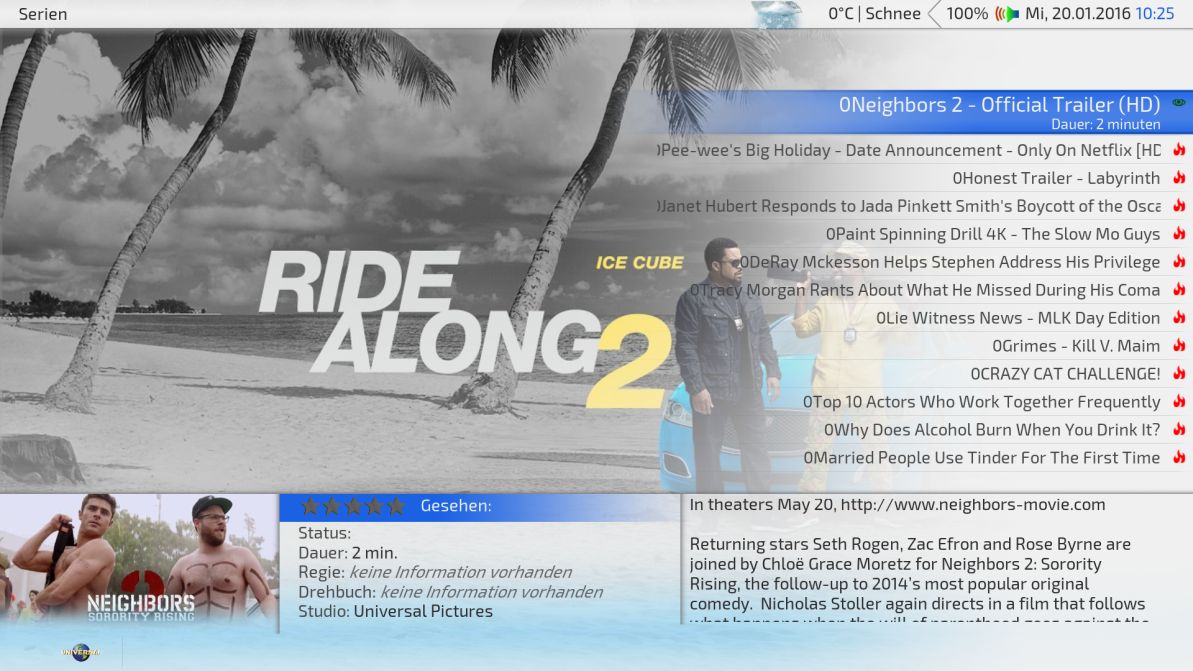Click the Dauer: 2 min. info line
The width and height of the screenshot is (1193, 671).
click(348, 552)
